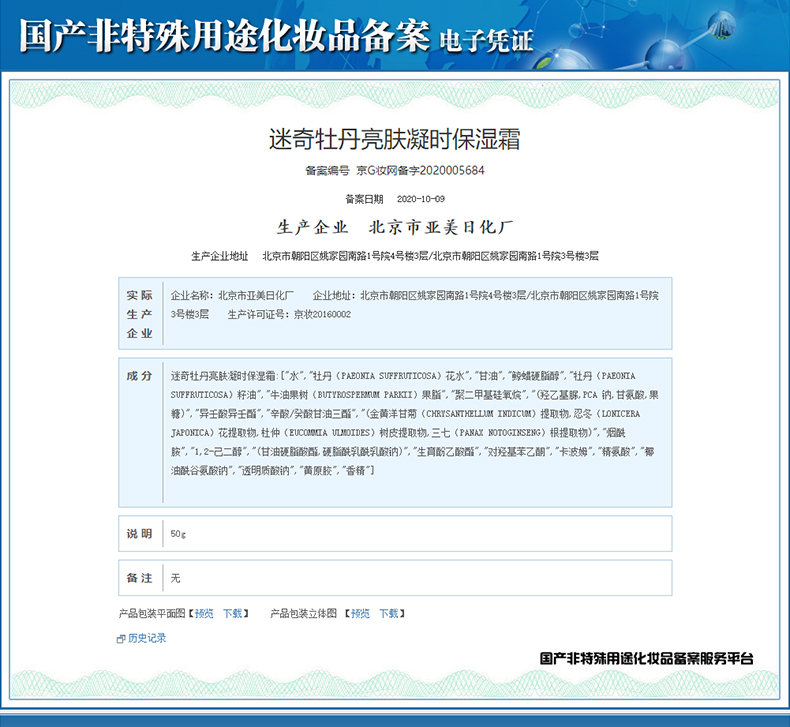Click 下载 link for 产品包装平面图

click(x=233, y=613)
